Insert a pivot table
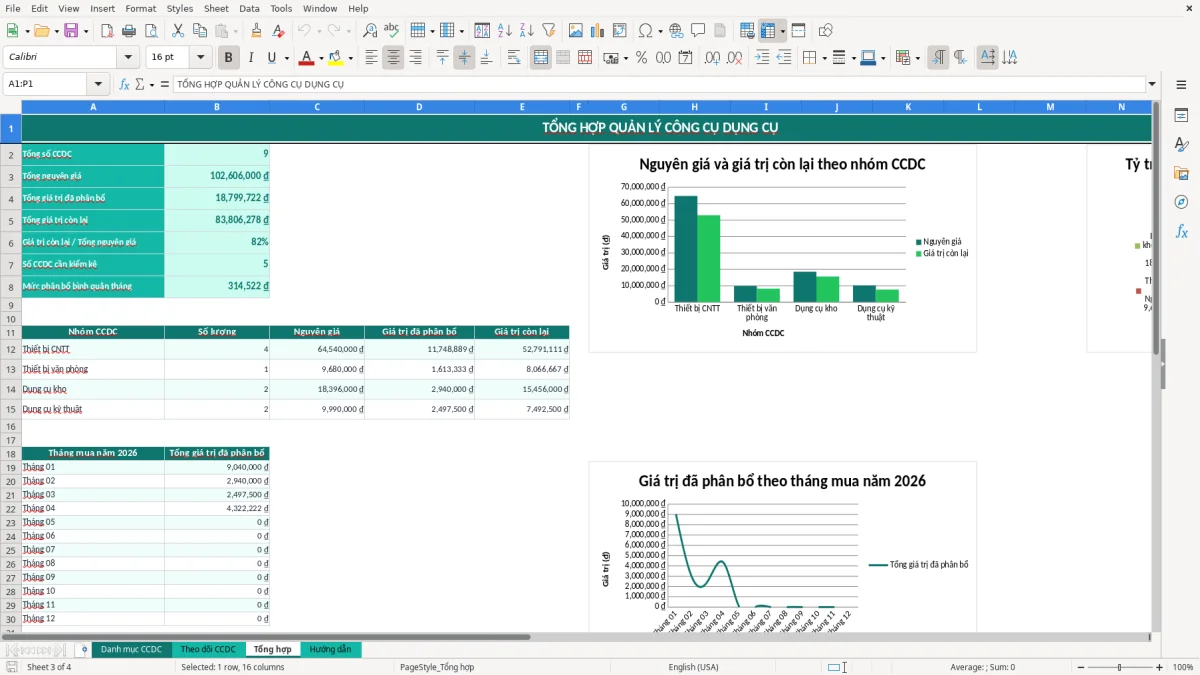1200x675 pixels. [x=620, y=31]
